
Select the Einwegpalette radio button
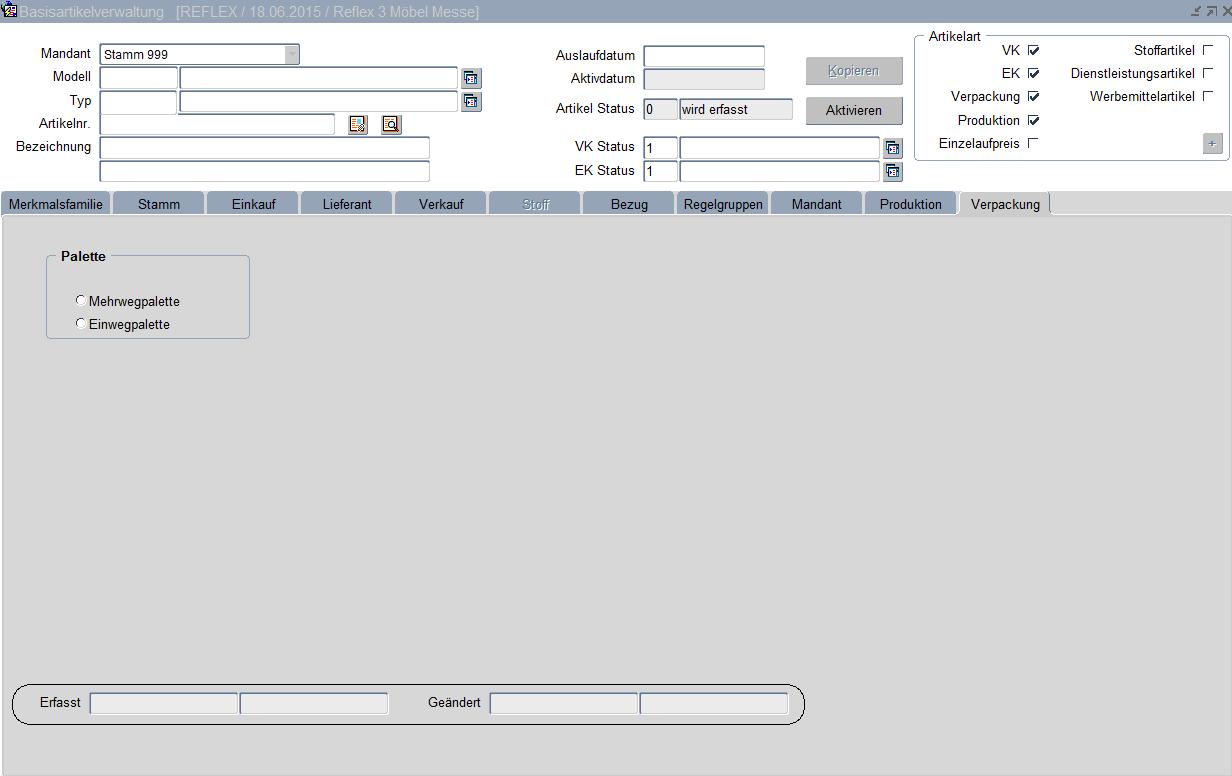[x=81, y=324]
